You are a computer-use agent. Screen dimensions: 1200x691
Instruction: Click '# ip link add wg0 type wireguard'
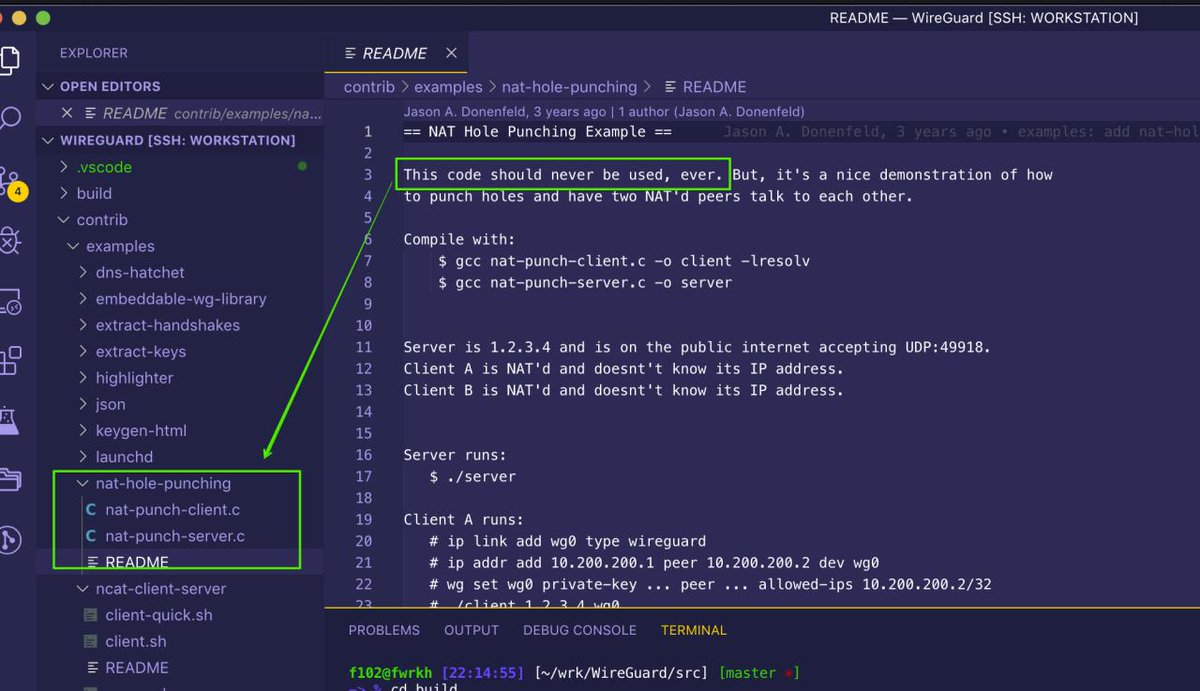tap(567, 541)
